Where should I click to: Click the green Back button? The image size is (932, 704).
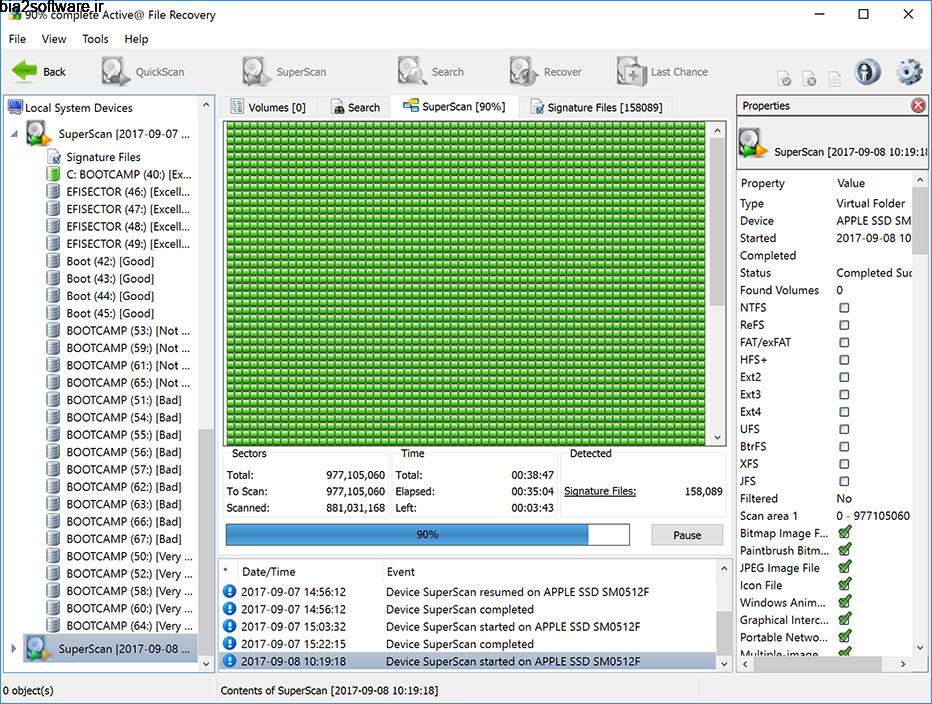click(38, 71)
